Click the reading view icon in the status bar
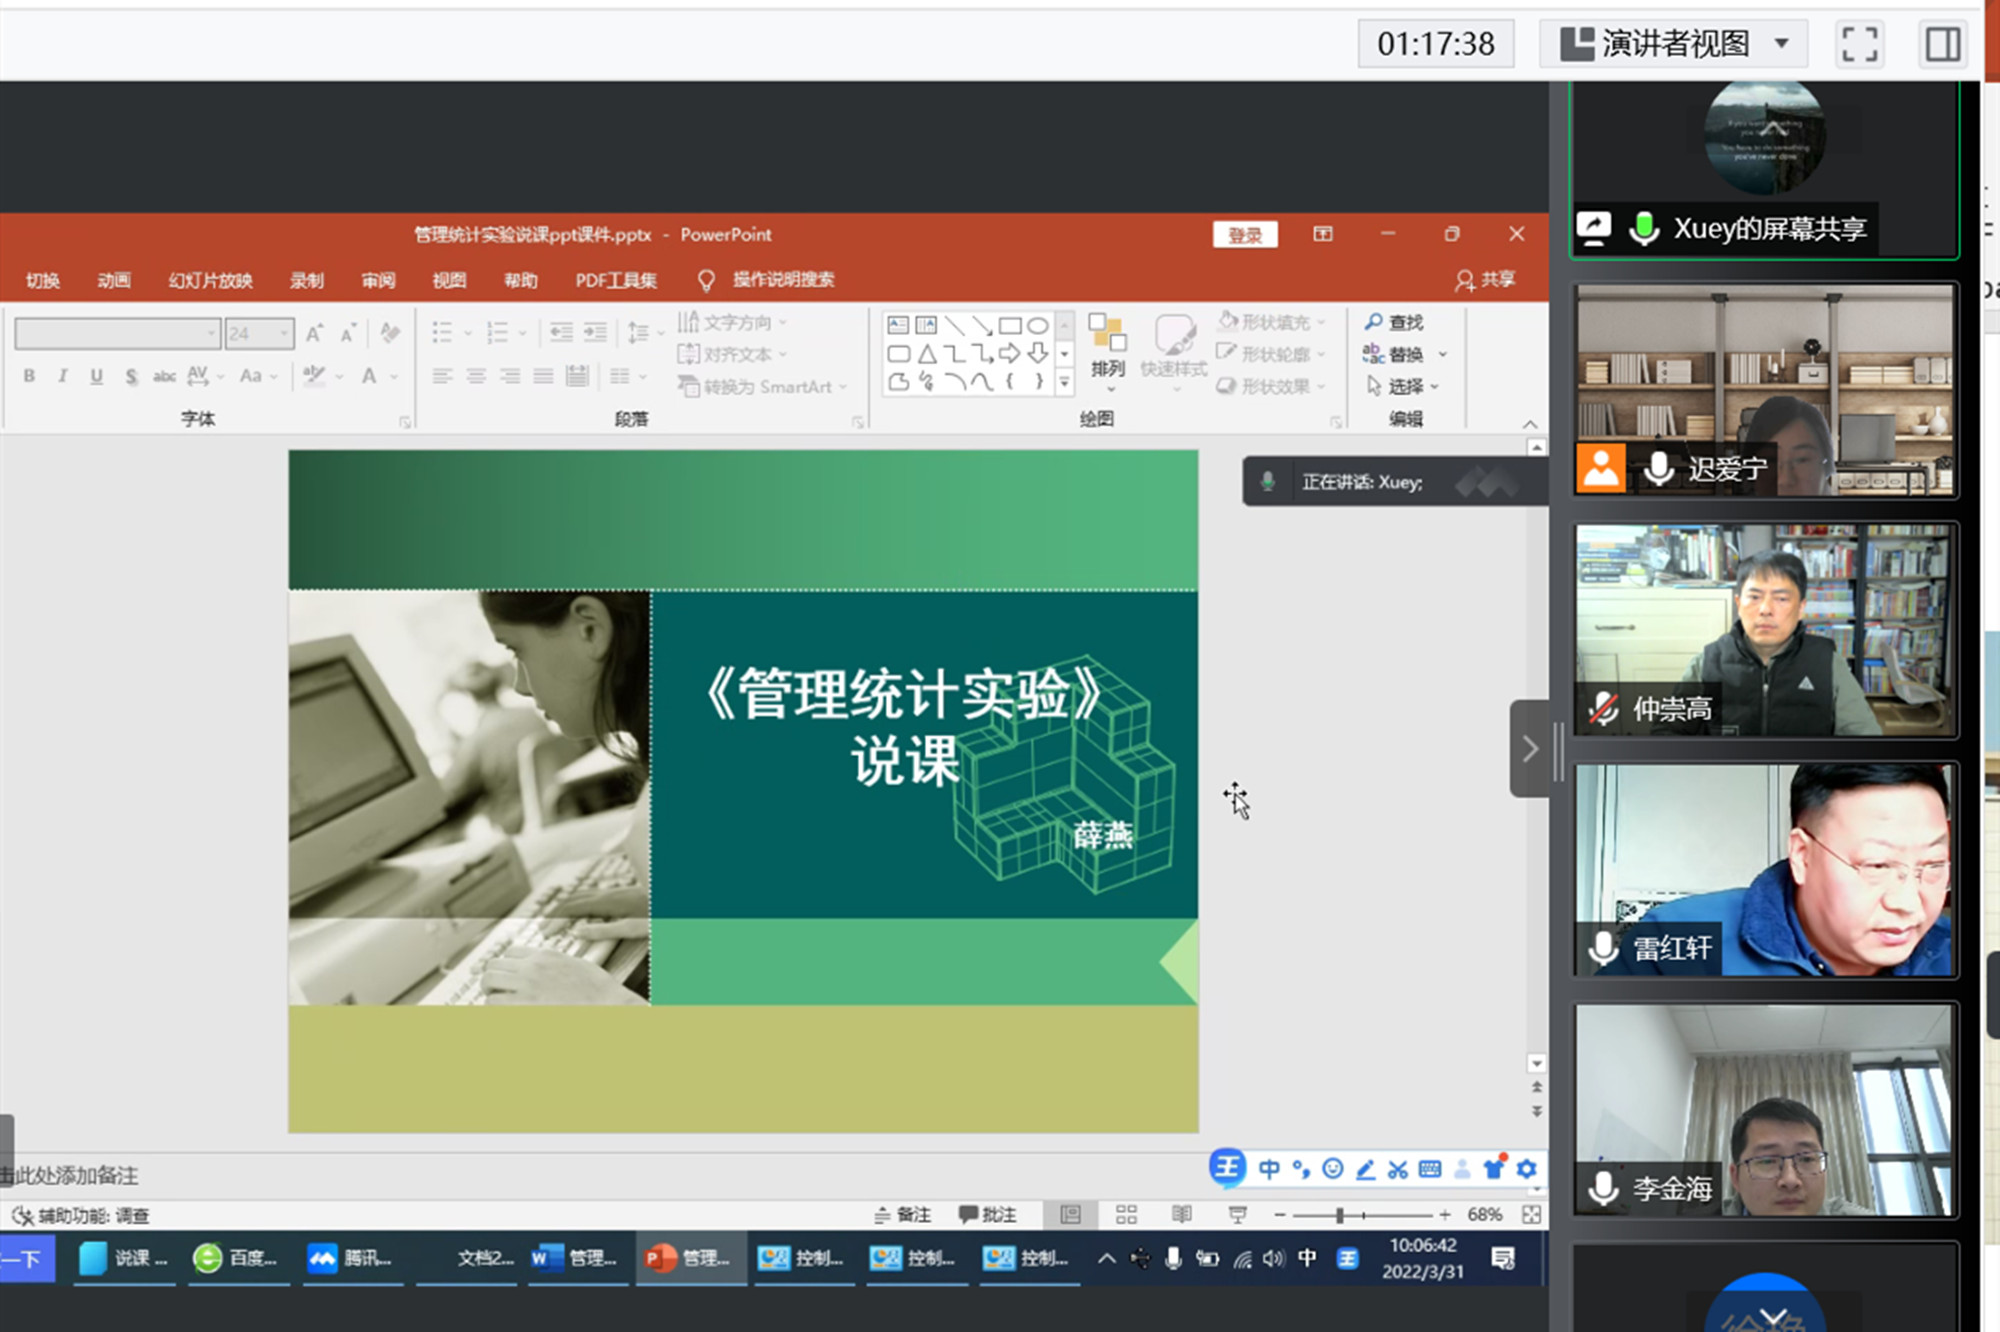2000x1332 pixels. click(1181, 1214)
